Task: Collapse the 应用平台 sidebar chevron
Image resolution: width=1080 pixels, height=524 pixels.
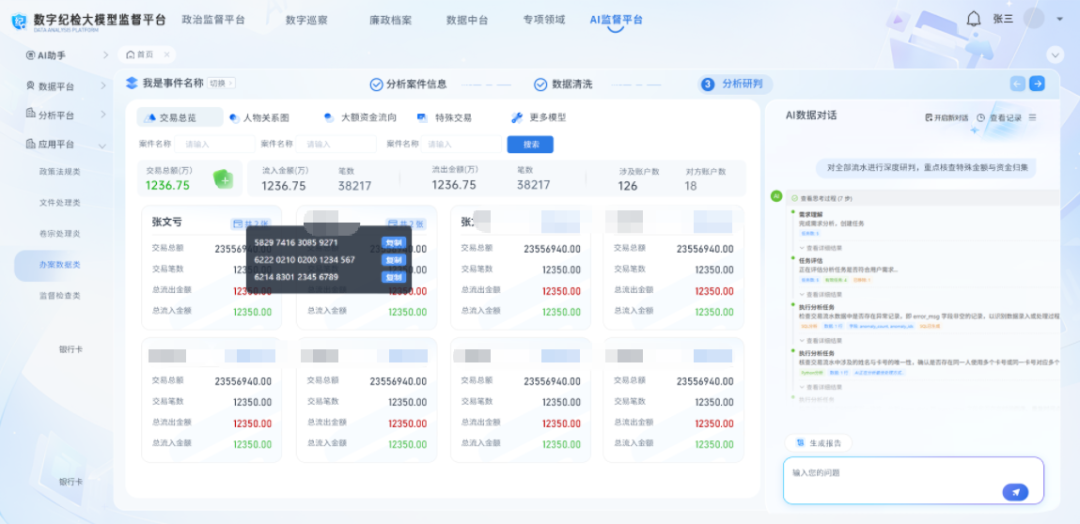Action: point(103,146)
